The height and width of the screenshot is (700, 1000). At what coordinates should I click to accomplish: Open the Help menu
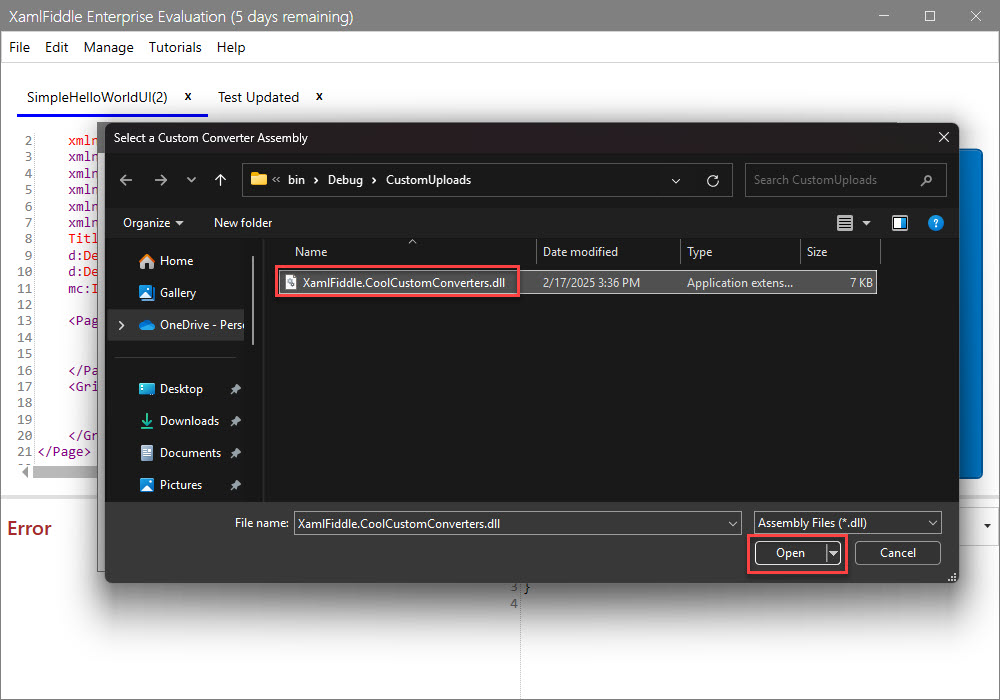pos(231,47)
